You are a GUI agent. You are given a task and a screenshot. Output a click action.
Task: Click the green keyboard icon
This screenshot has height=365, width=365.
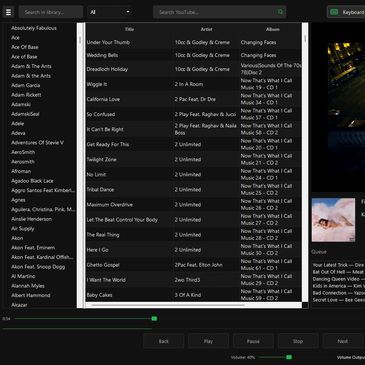click(334, 12)
